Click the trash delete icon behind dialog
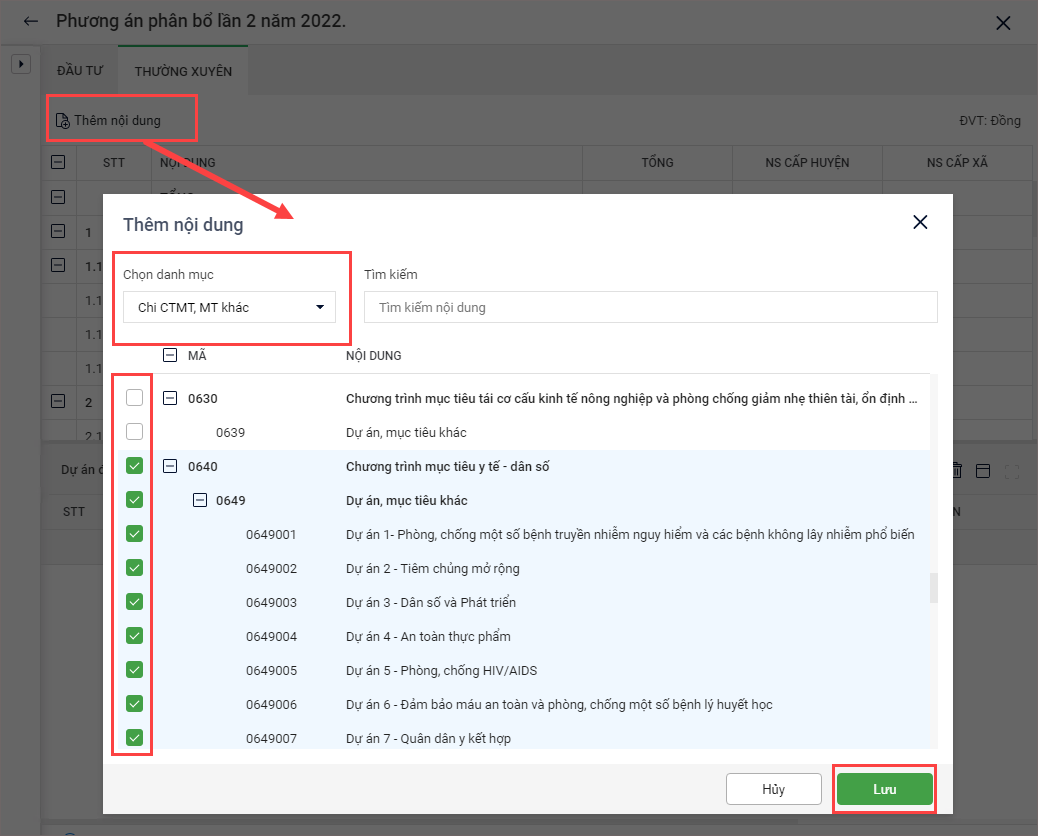The image size is (1038, 836). tap(956, 470)
